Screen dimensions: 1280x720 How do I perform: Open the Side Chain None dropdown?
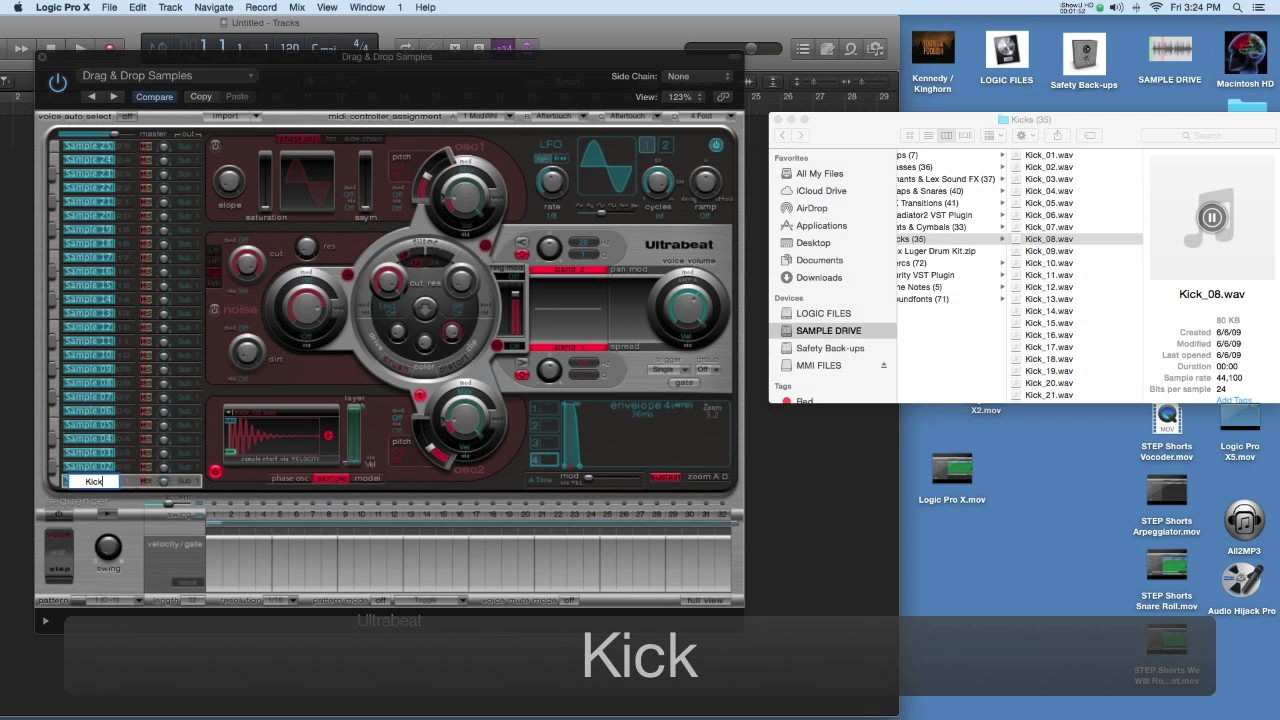[698, 77]
